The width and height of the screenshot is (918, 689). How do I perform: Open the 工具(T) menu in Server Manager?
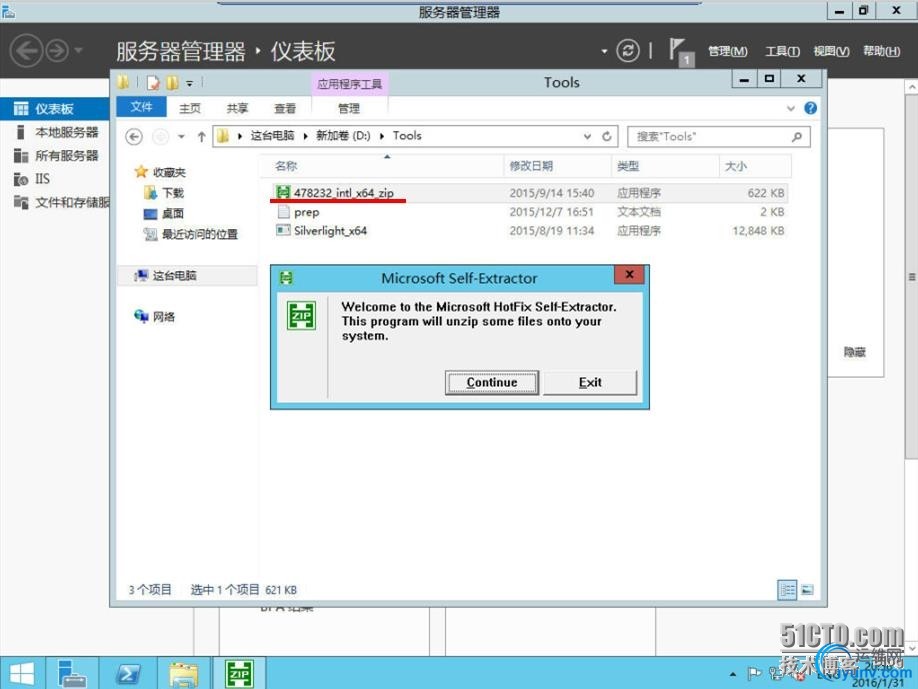click(782, 52)
